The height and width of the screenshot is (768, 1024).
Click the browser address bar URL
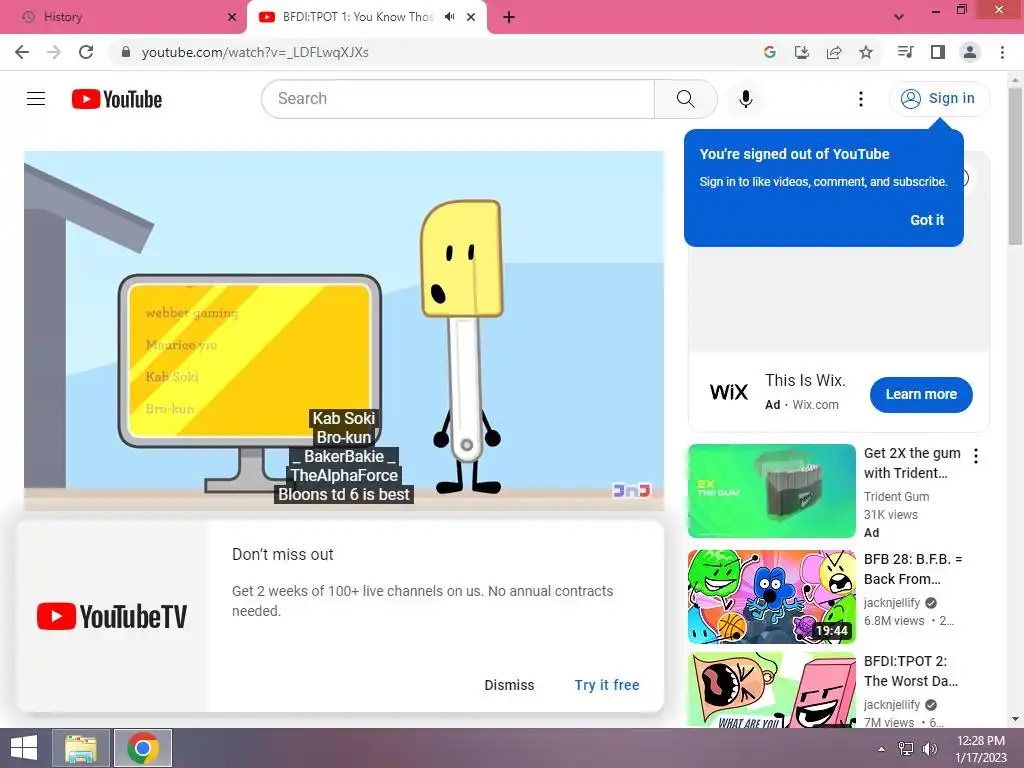tap(255, 52)
